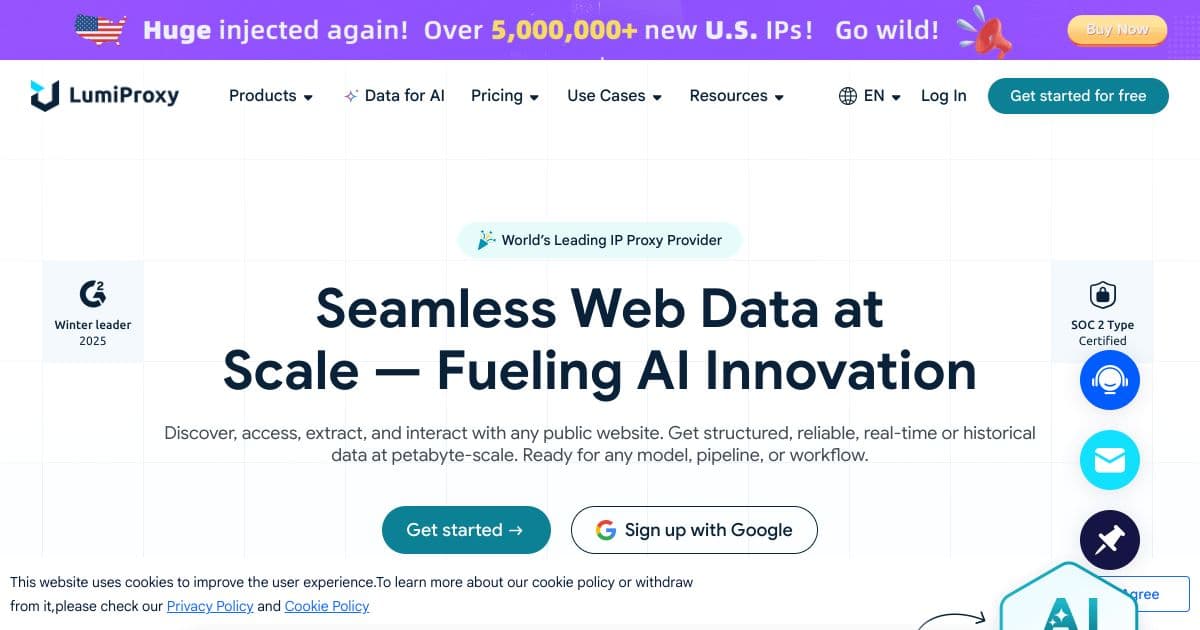Screen dimensions: 1200x630
Task: Open the Use Cases dropdown
Action: (x=614, y=96)
